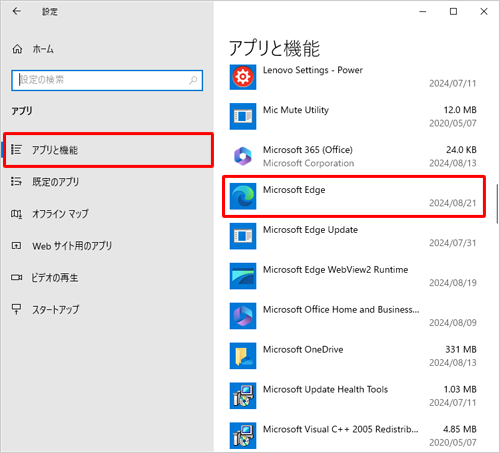Click the 2024/08/19 install date
Screen dimensions: 500x453
[453, 283]
